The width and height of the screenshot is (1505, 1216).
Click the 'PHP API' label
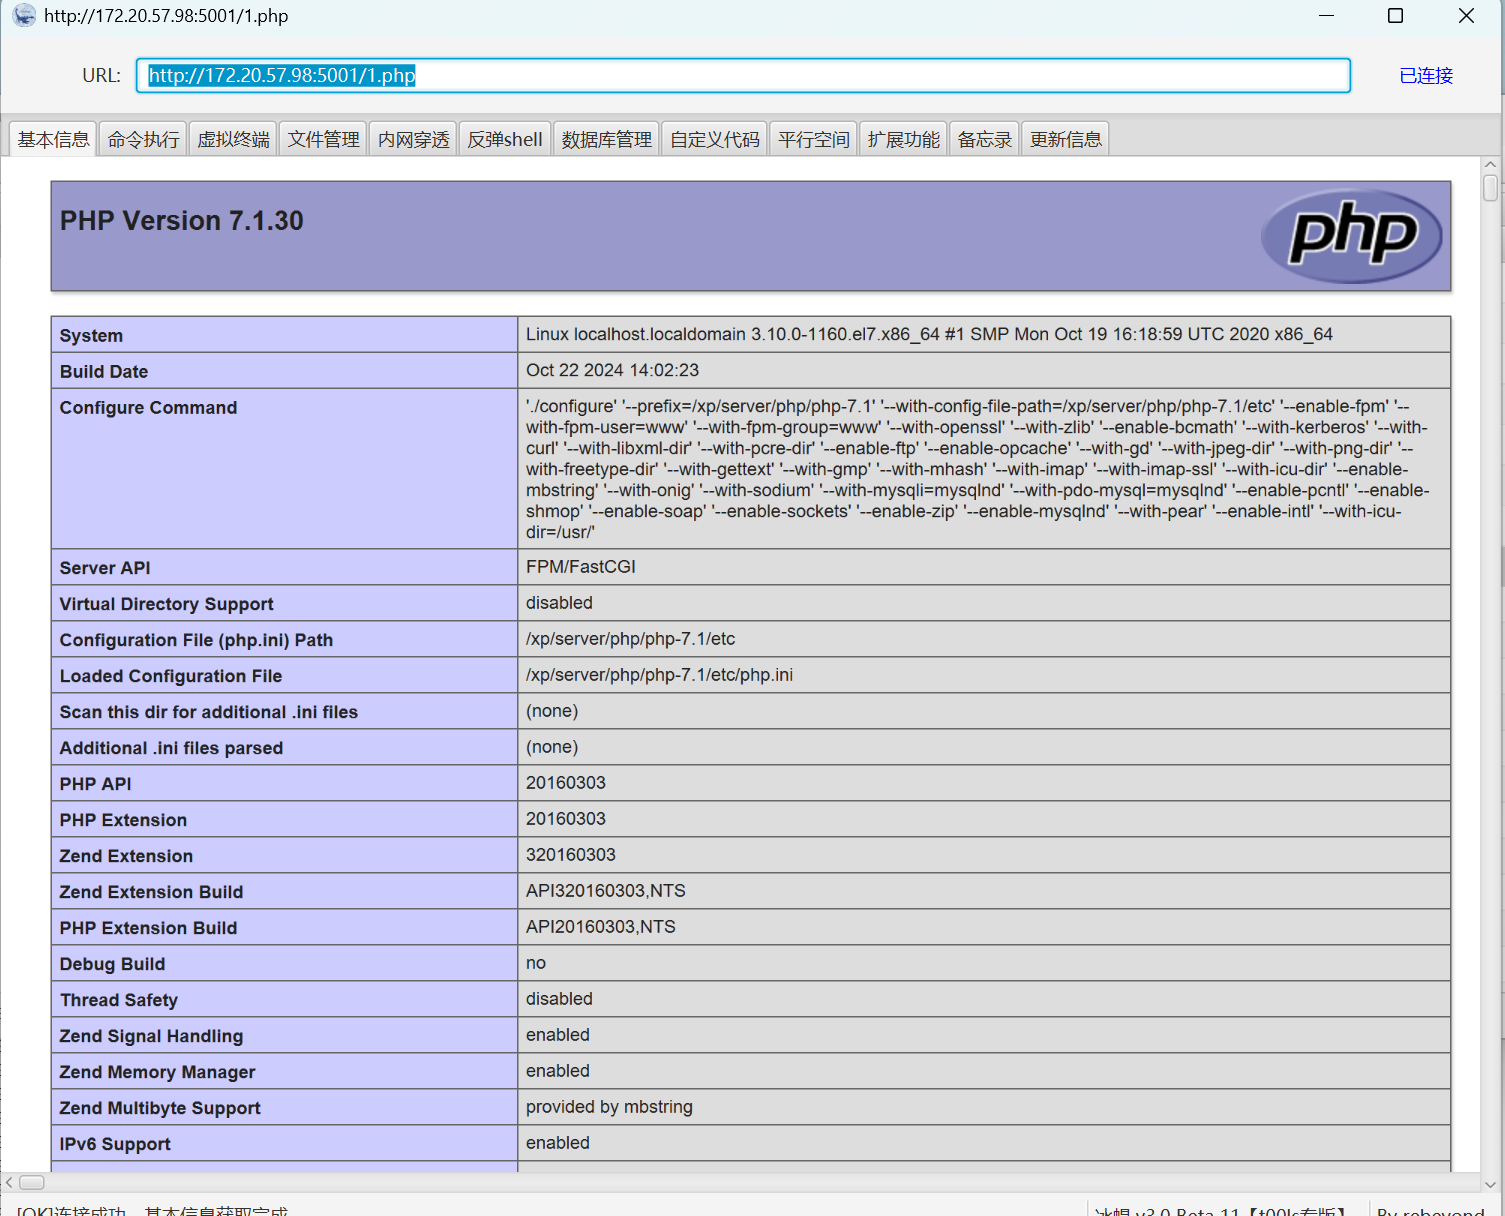click(95, 784)
